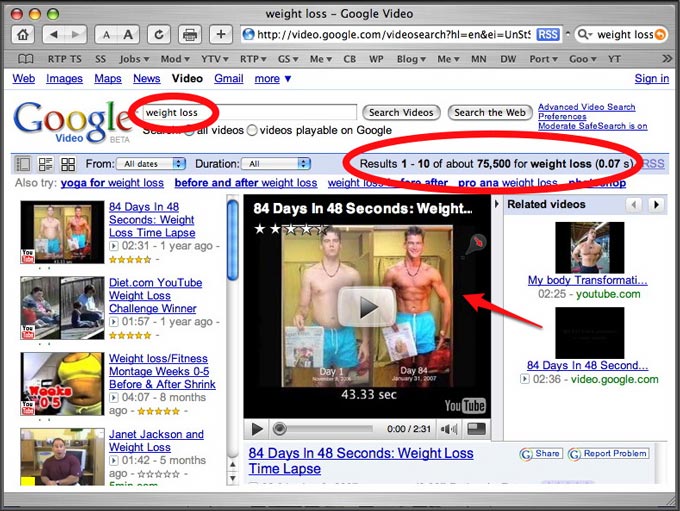
Task: Open the YTV bookmark folder
Action: (x=214, y=59)
